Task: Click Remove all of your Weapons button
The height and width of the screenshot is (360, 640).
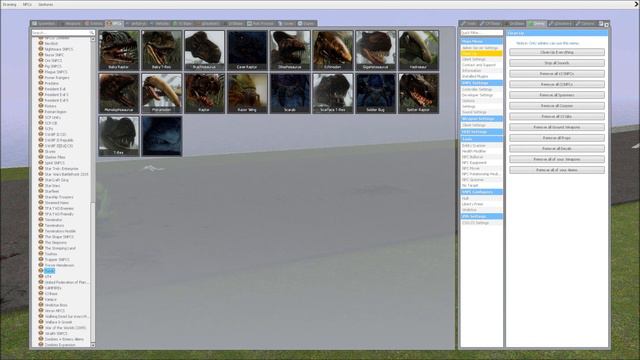Action: [557, 159]
